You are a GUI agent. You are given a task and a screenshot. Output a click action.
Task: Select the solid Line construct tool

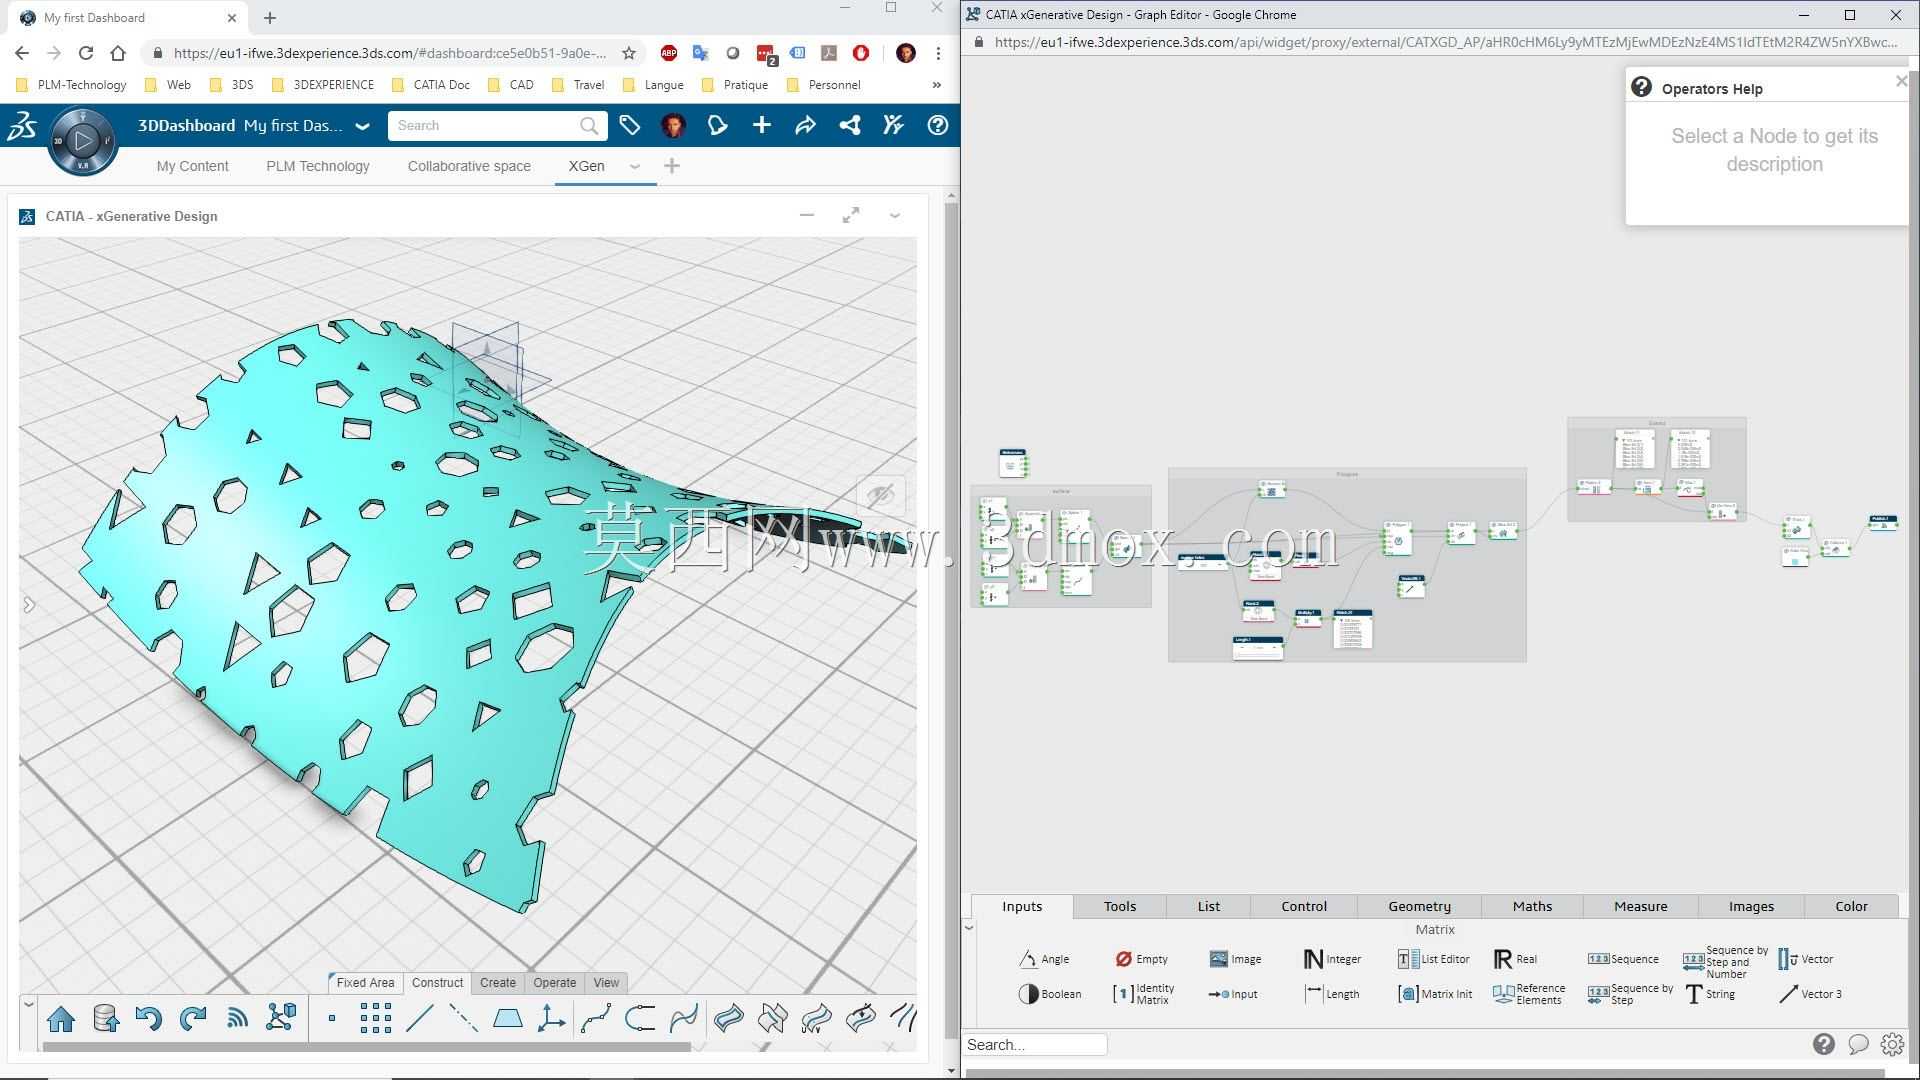(x=420, y=1019)
